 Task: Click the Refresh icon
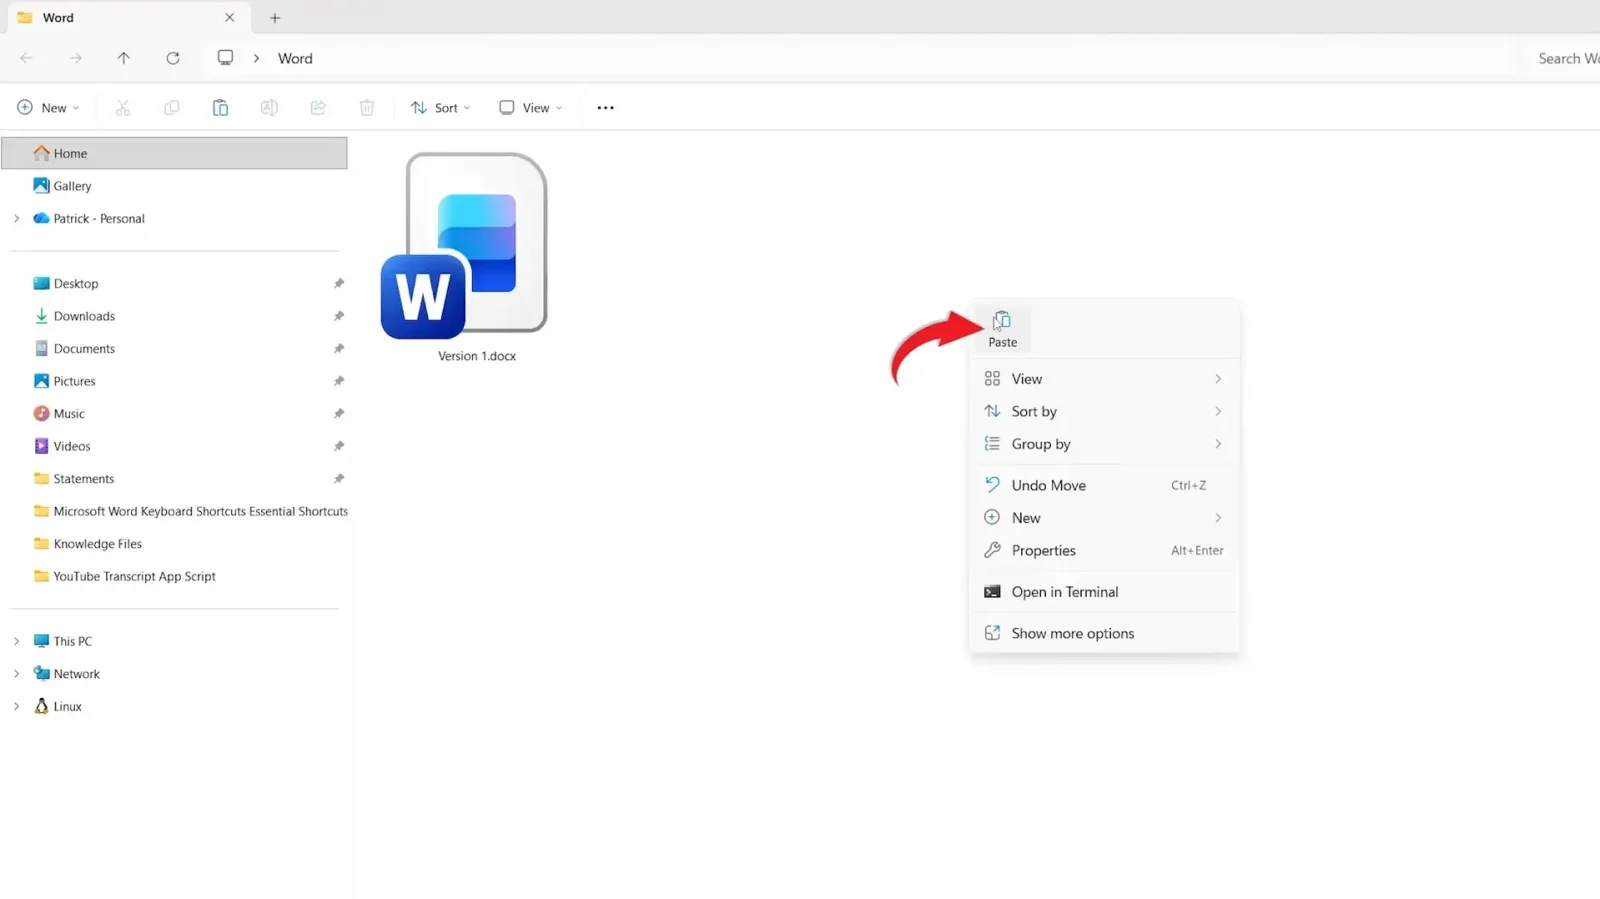(x=173, y=58)
